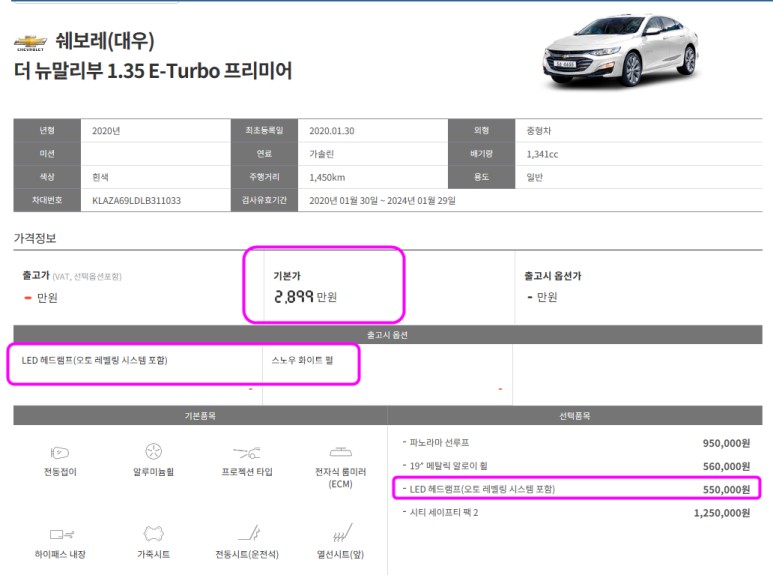Image resolution: width=773 pixels, height=575 pixels.
Task: Click the 19" 메탈릭 알로이 휠 option
Action: 576,466
